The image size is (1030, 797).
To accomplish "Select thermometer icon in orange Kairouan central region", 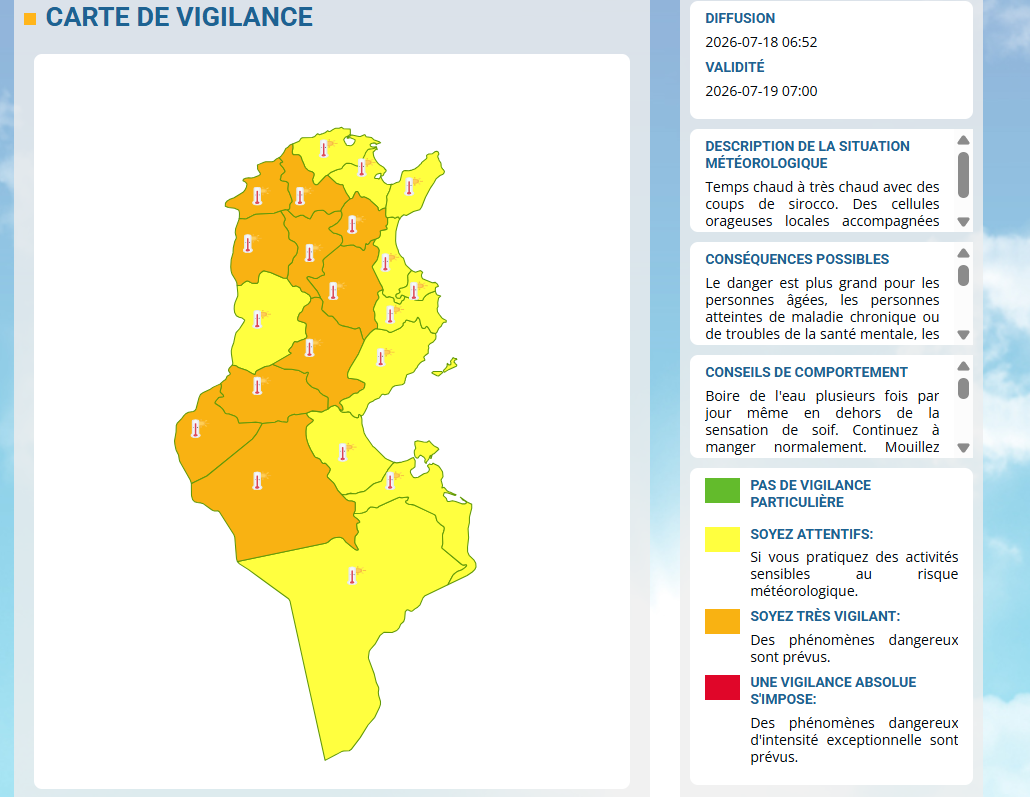I will point(333,290).
